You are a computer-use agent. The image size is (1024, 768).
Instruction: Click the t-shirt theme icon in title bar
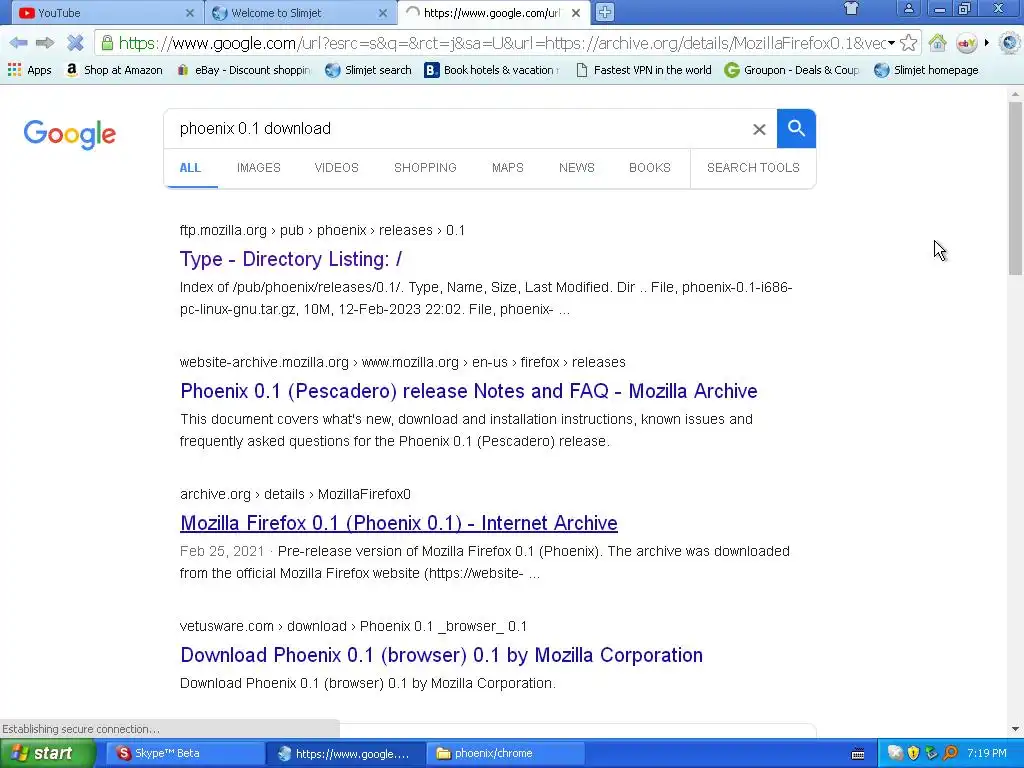tap(851, 8)
